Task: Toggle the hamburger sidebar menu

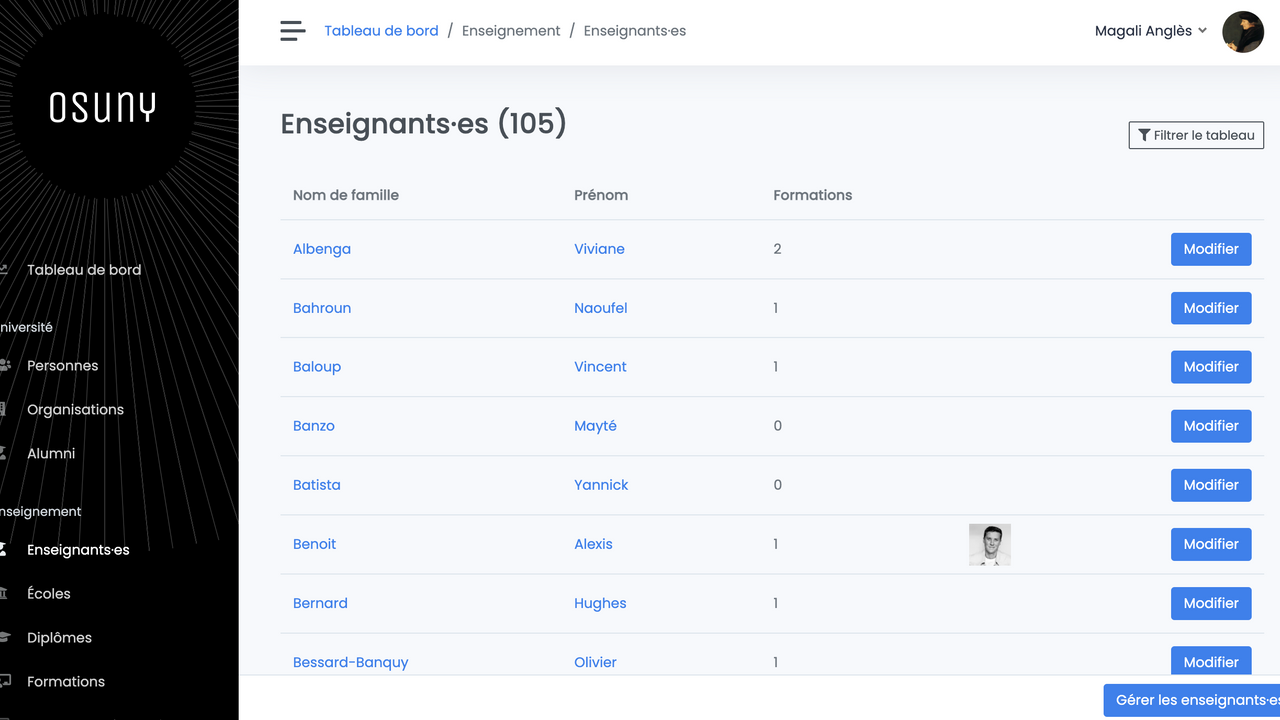Action: 292,31
